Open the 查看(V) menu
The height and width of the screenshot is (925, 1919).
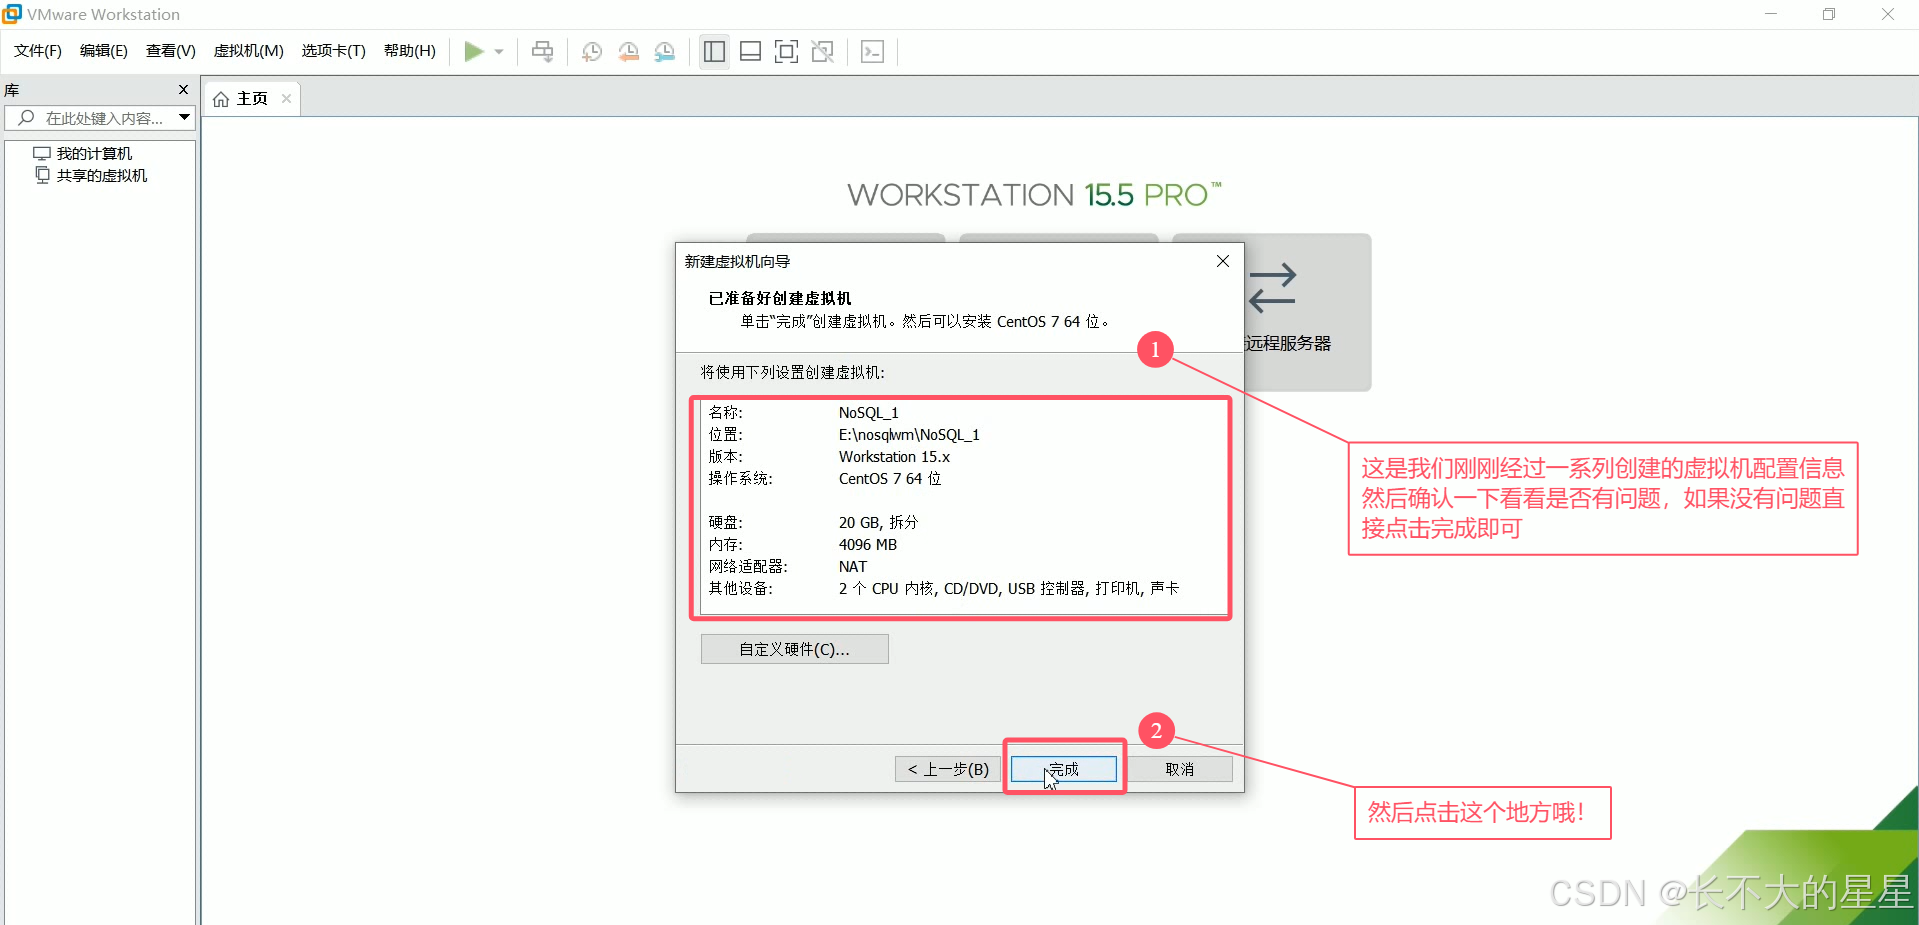(171, 51)
